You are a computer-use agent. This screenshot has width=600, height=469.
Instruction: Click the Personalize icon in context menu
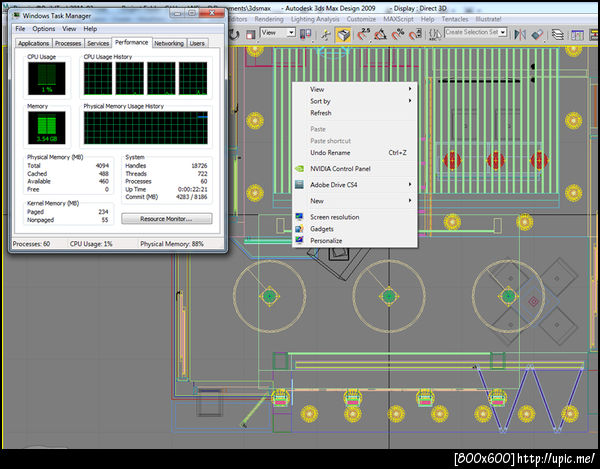(299, 241)
